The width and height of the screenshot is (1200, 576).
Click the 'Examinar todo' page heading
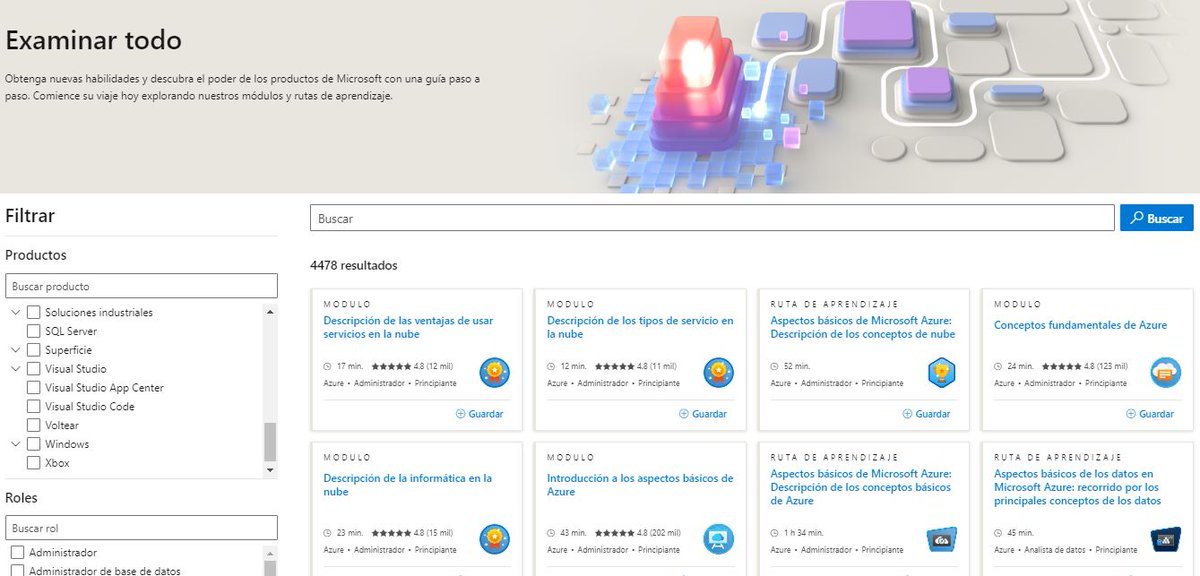point(94,41)
